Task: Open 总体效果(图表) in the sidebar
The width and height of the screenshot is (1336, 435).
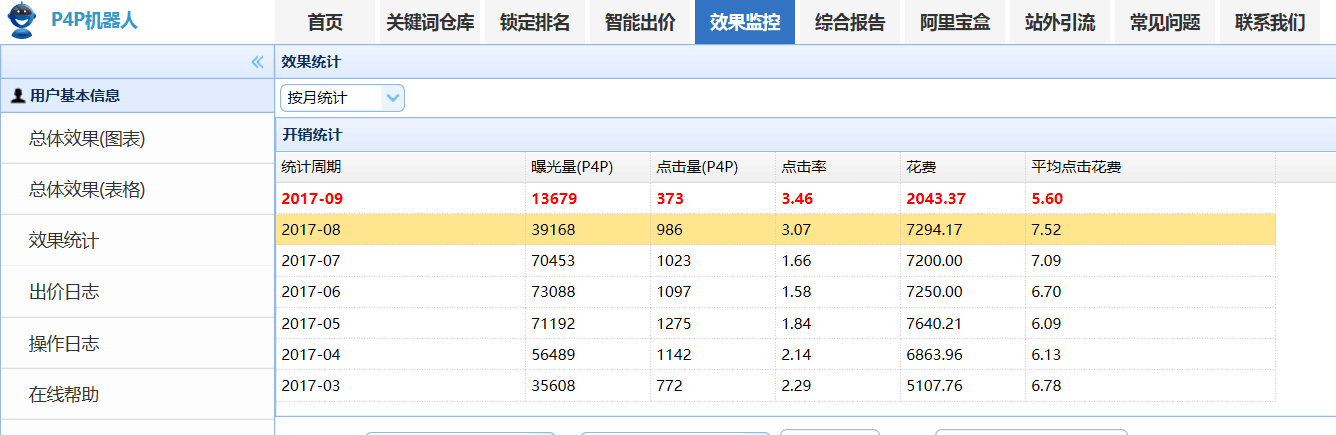Action: click(x=137, y=139)
